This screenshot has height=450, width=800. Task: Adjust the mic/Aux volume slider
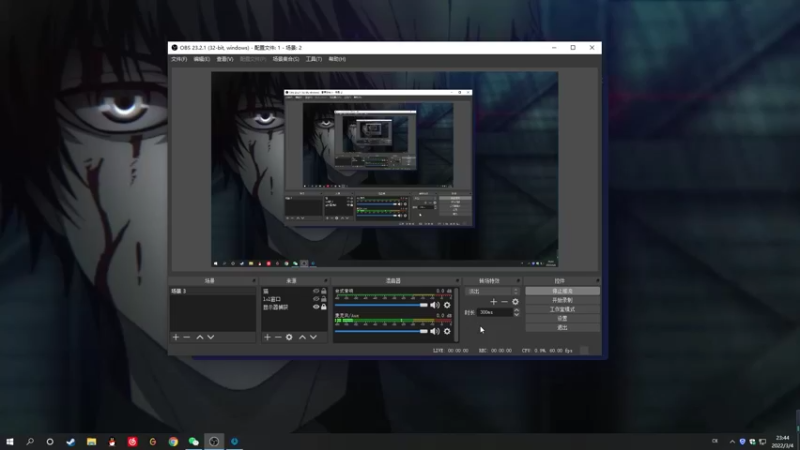pyautogui.click(x=381, y=331)
